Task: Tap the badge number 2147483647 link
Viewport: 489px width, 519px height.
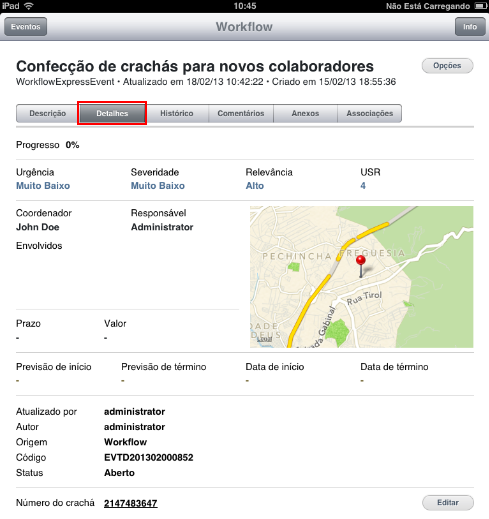Action: pos(130,503)
